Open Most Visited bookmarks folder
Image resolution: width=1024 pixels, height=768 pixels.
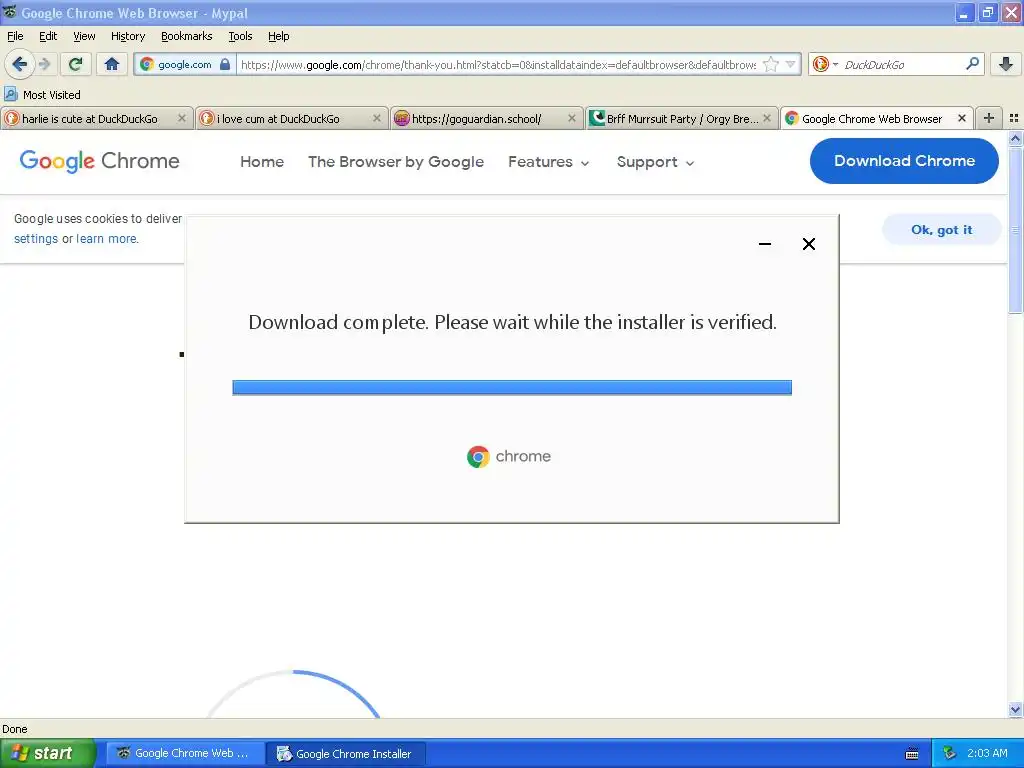[x=42, y=95]
